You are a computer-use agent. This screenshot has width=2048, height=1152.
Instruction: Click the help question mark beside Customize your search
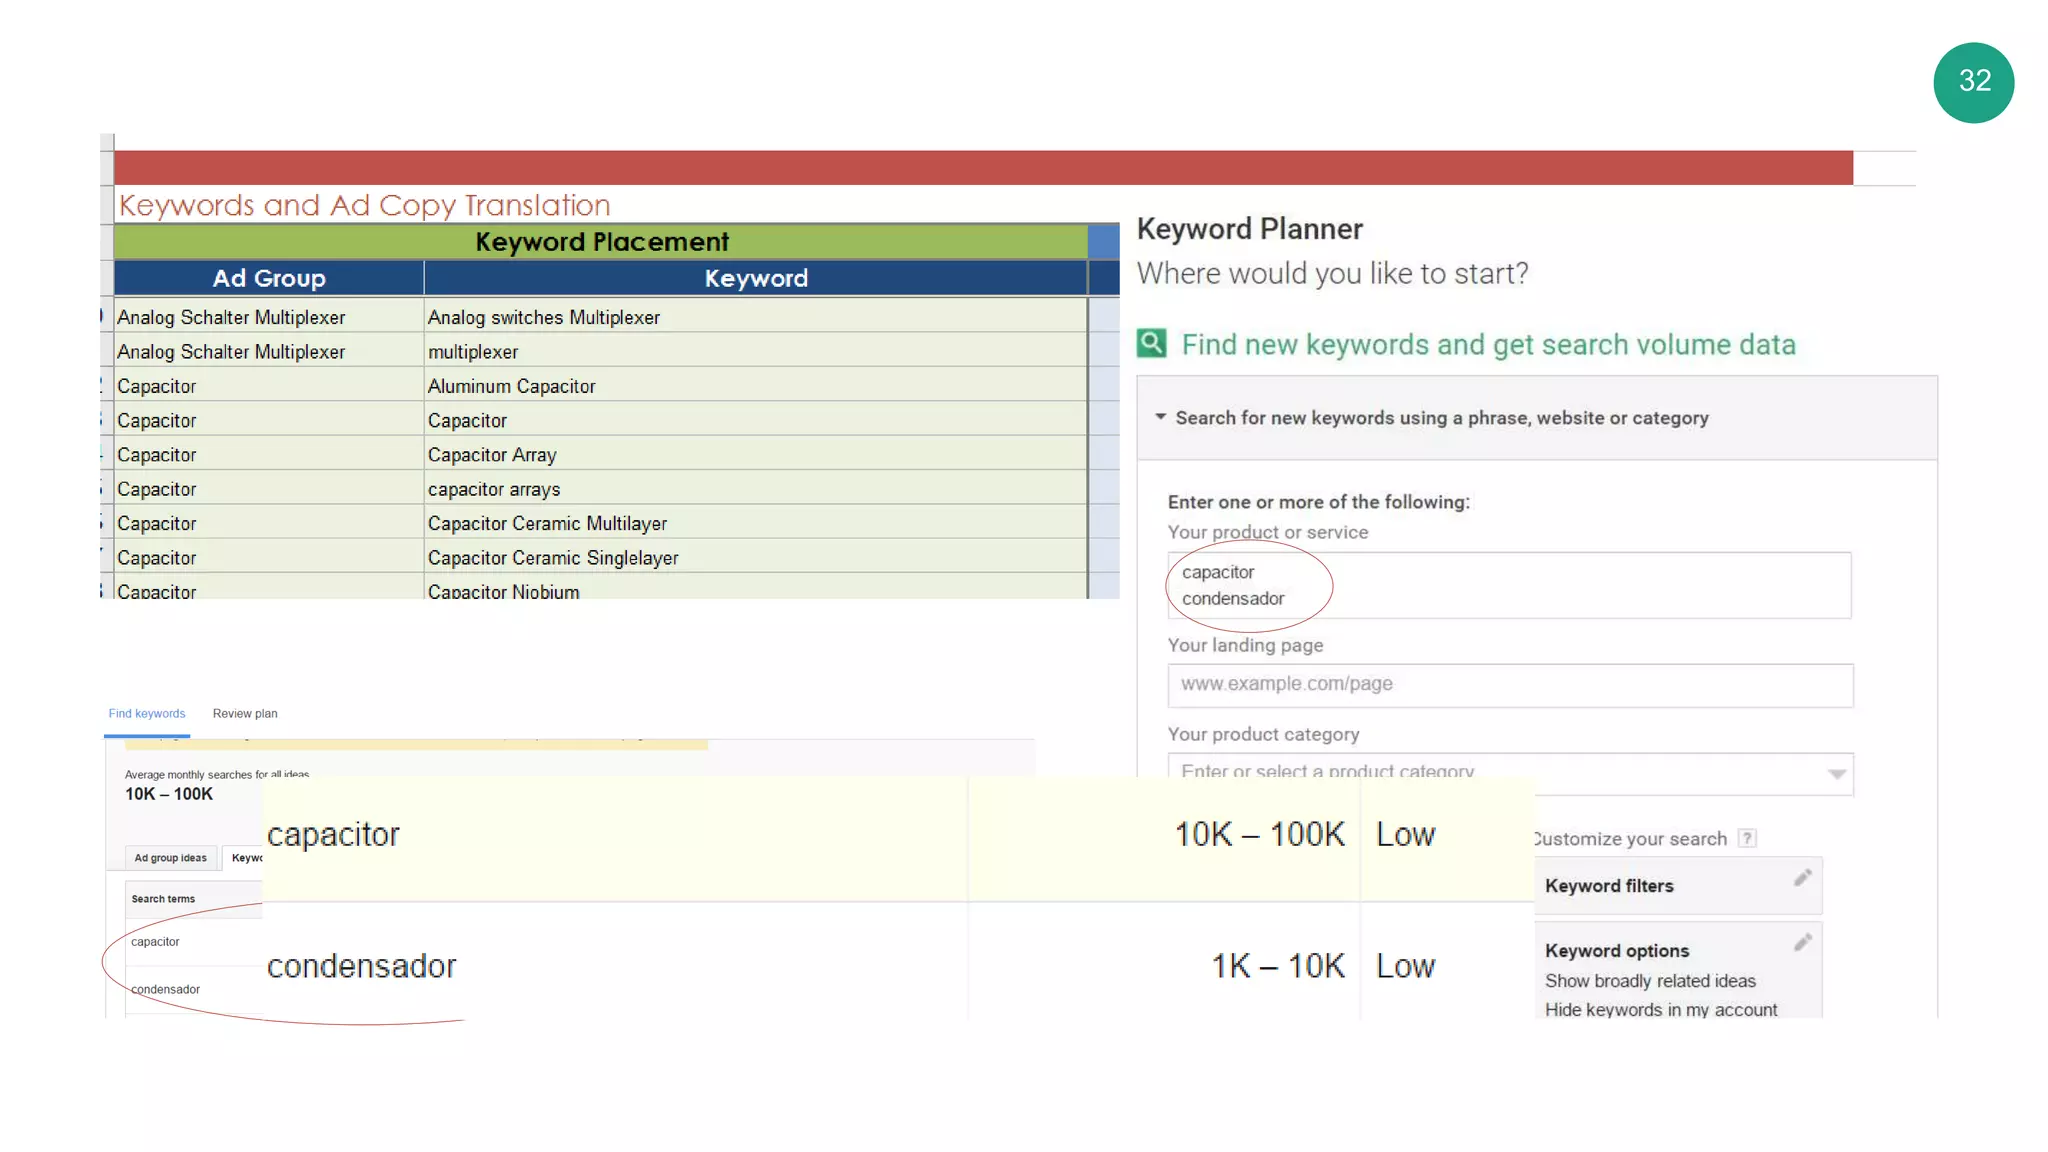[1746, 838]
